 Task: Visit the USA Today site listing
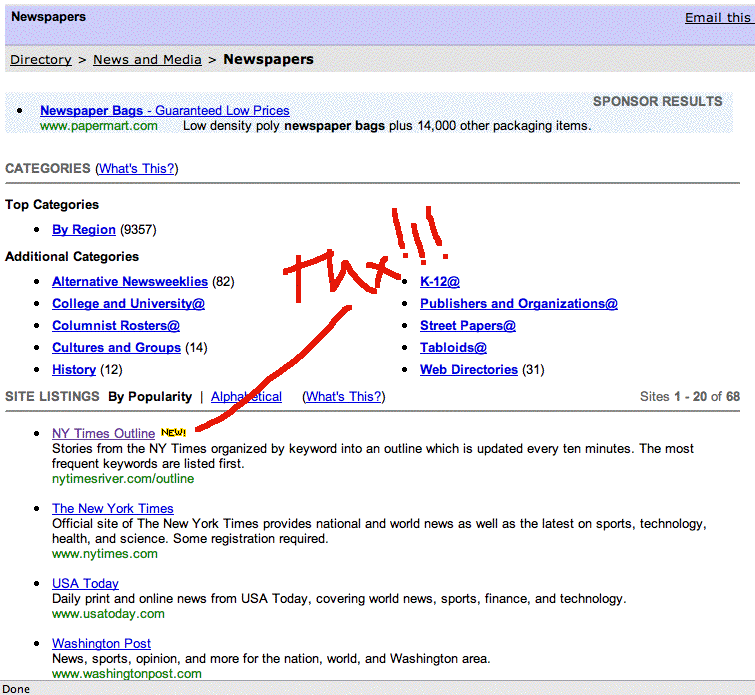click(85, 584)
